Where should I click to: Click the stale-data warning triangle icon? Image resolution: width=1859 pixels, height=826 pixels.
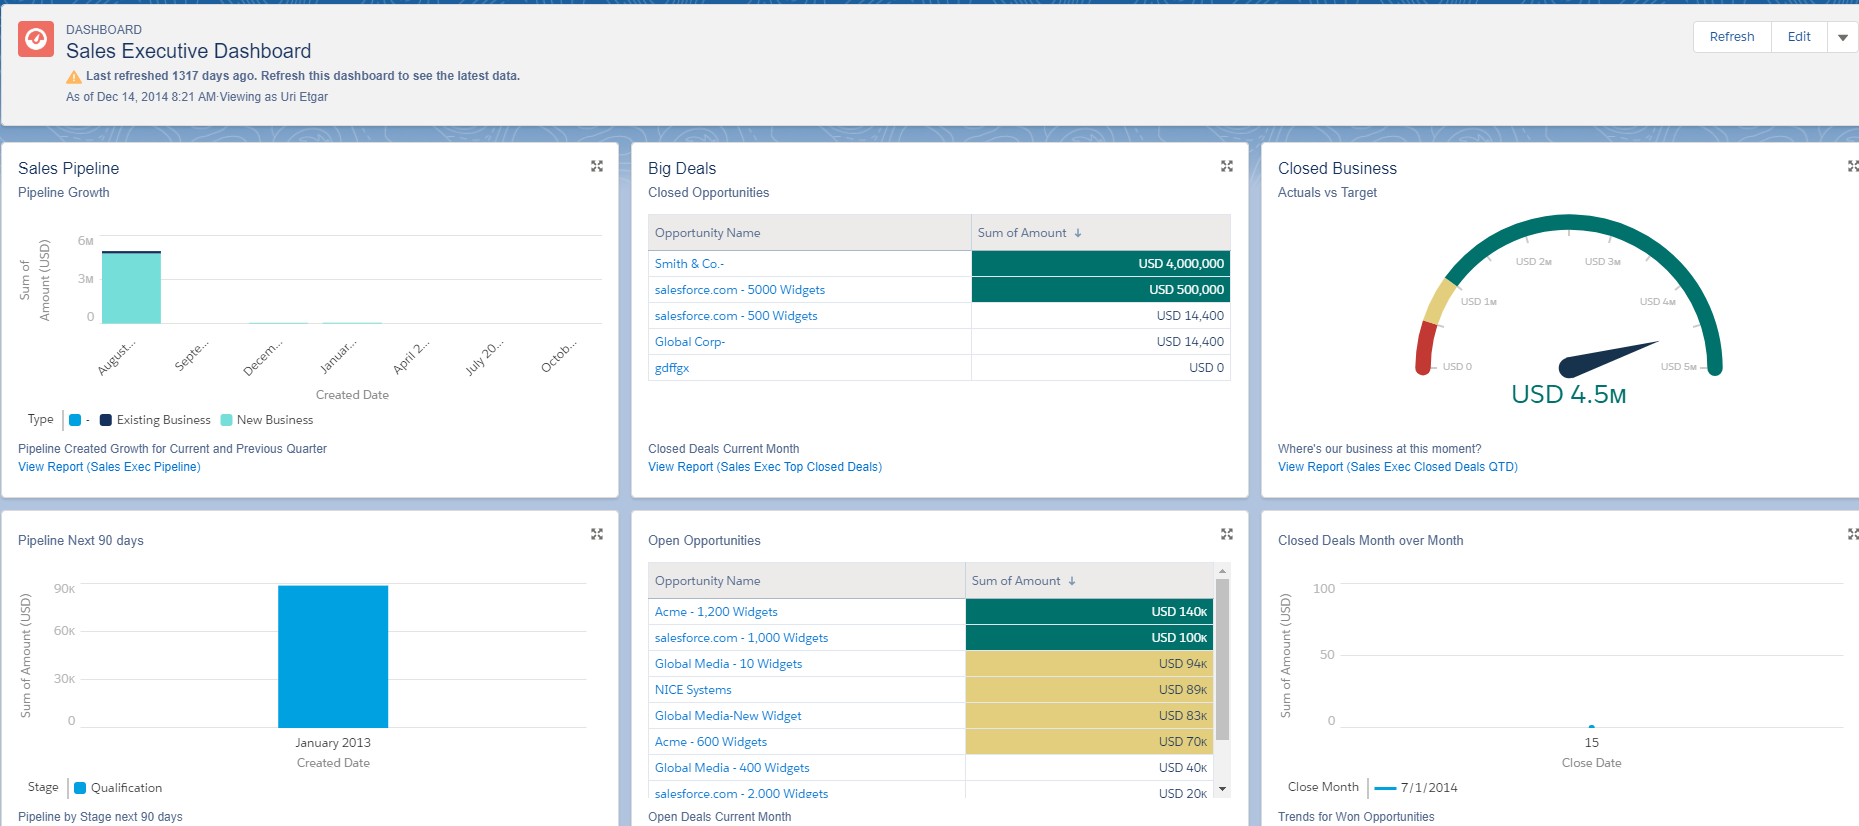[x=74, y=77]
